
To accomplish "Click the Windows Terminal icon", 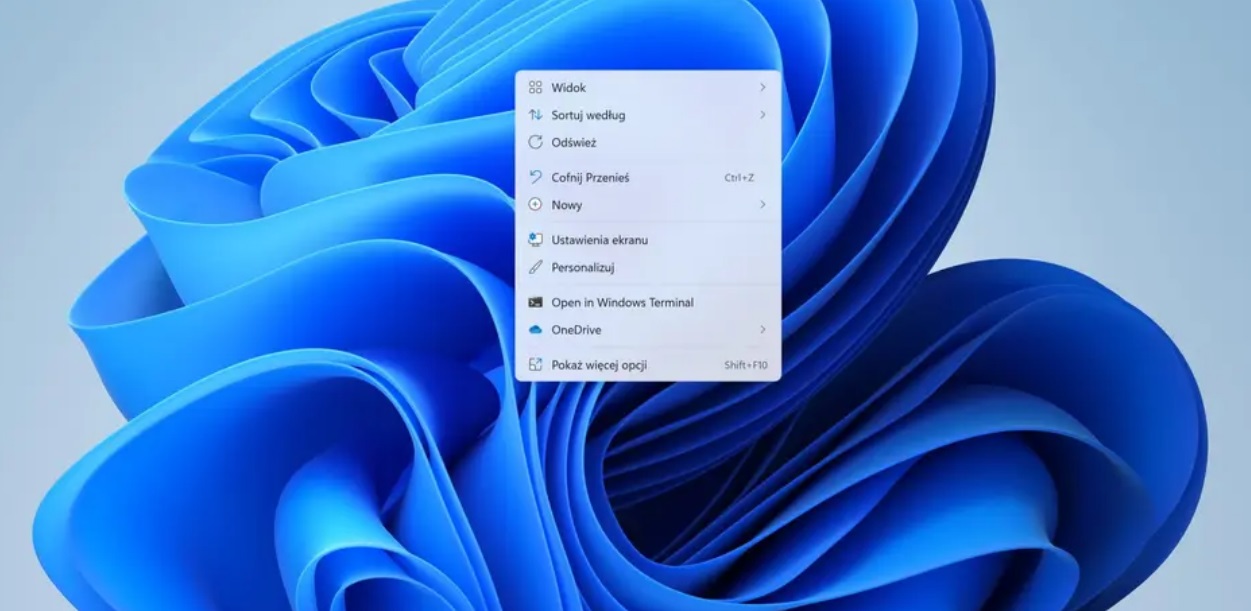I will click(x=535, y=302).
